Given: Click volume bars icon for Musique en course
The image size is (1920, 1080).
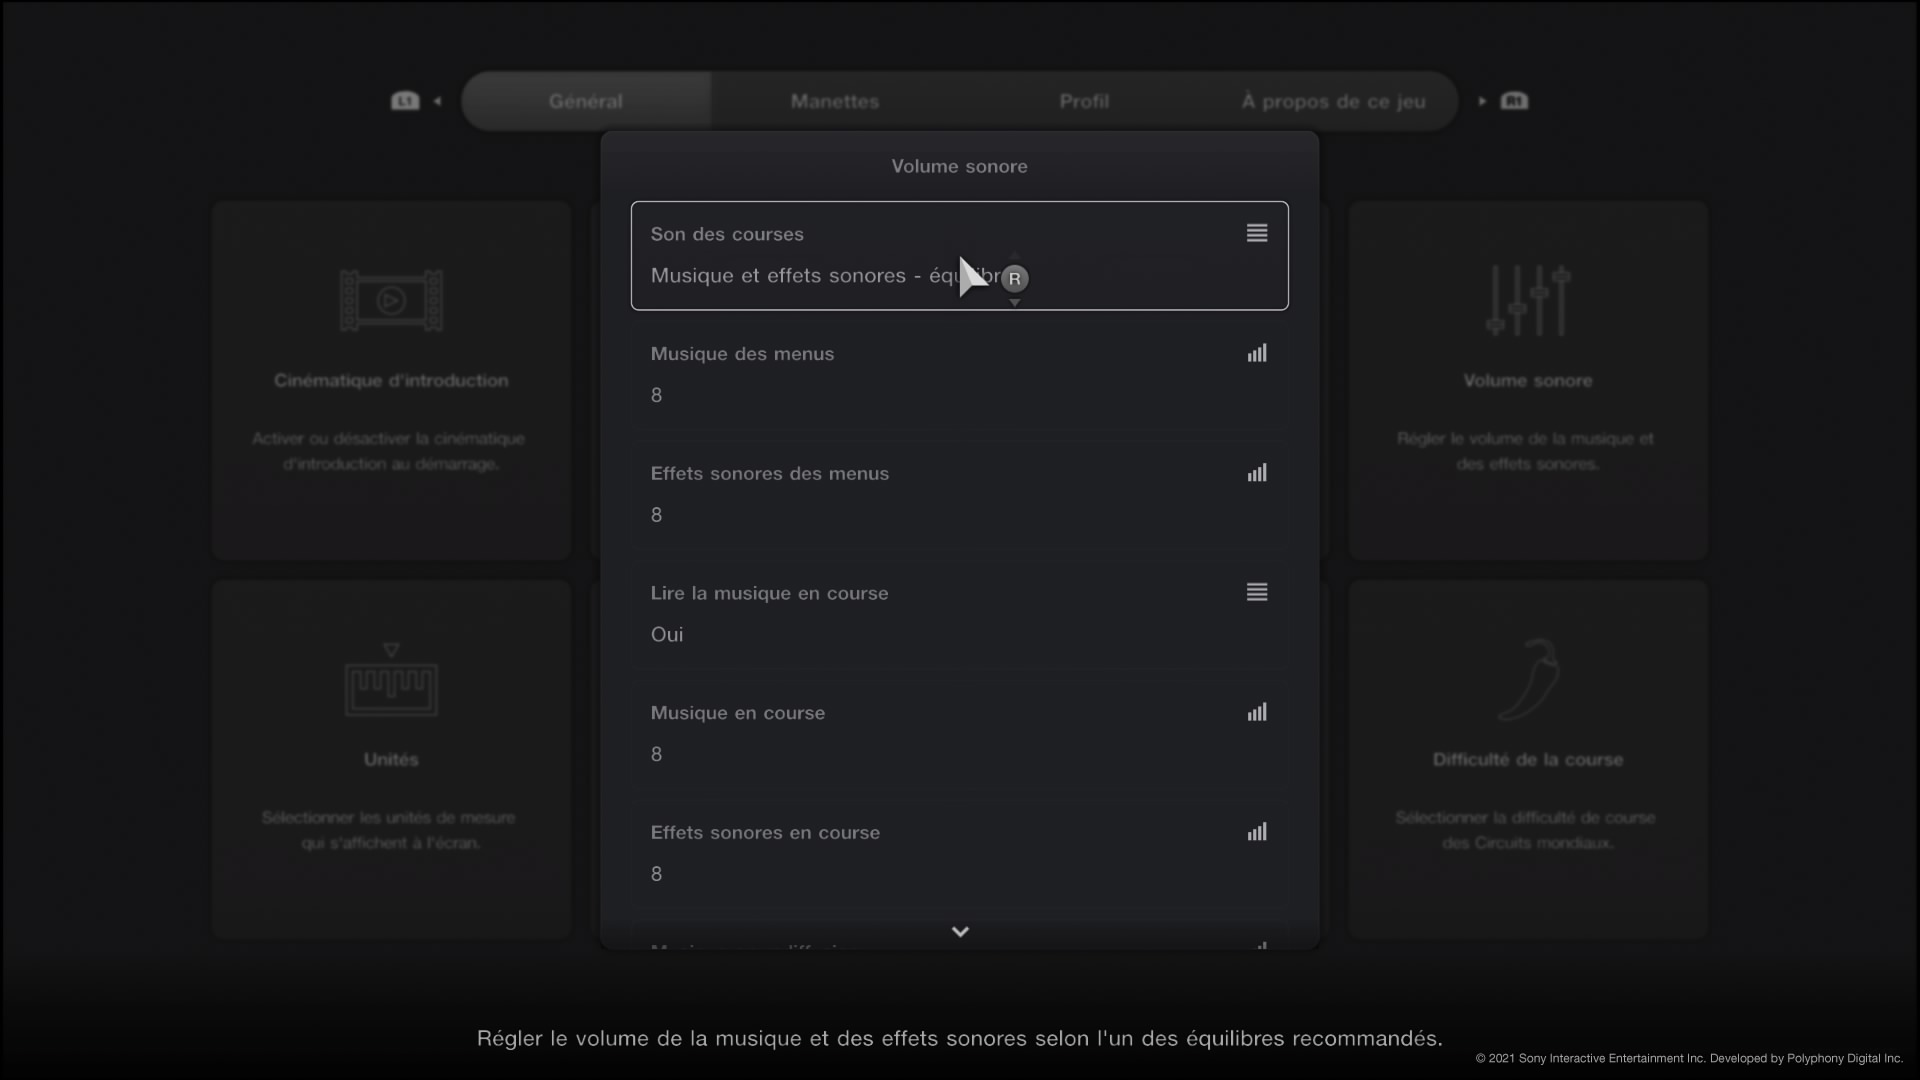Looking at the screenshot, I should [1257, 712].
